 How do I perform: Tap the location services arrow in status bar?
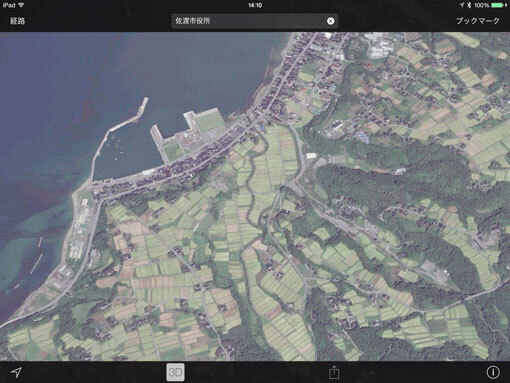(x=462, y=5)
